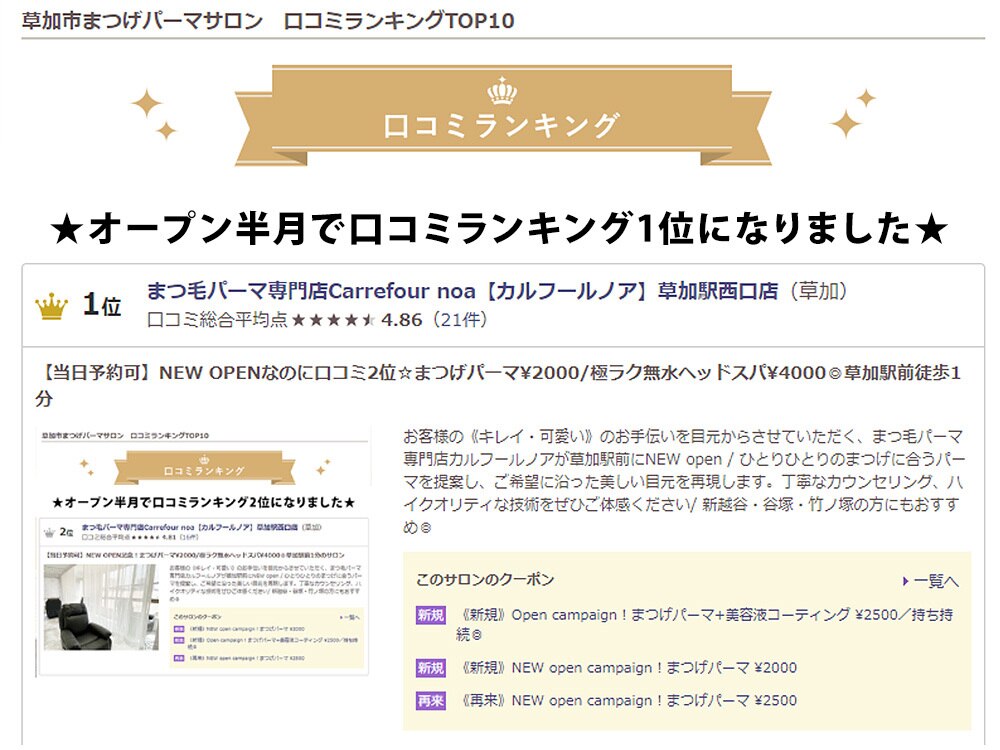Select the Open campaign ¥2500 美容液コーティング coupon
1000x750 pixels.
(707, 624)
